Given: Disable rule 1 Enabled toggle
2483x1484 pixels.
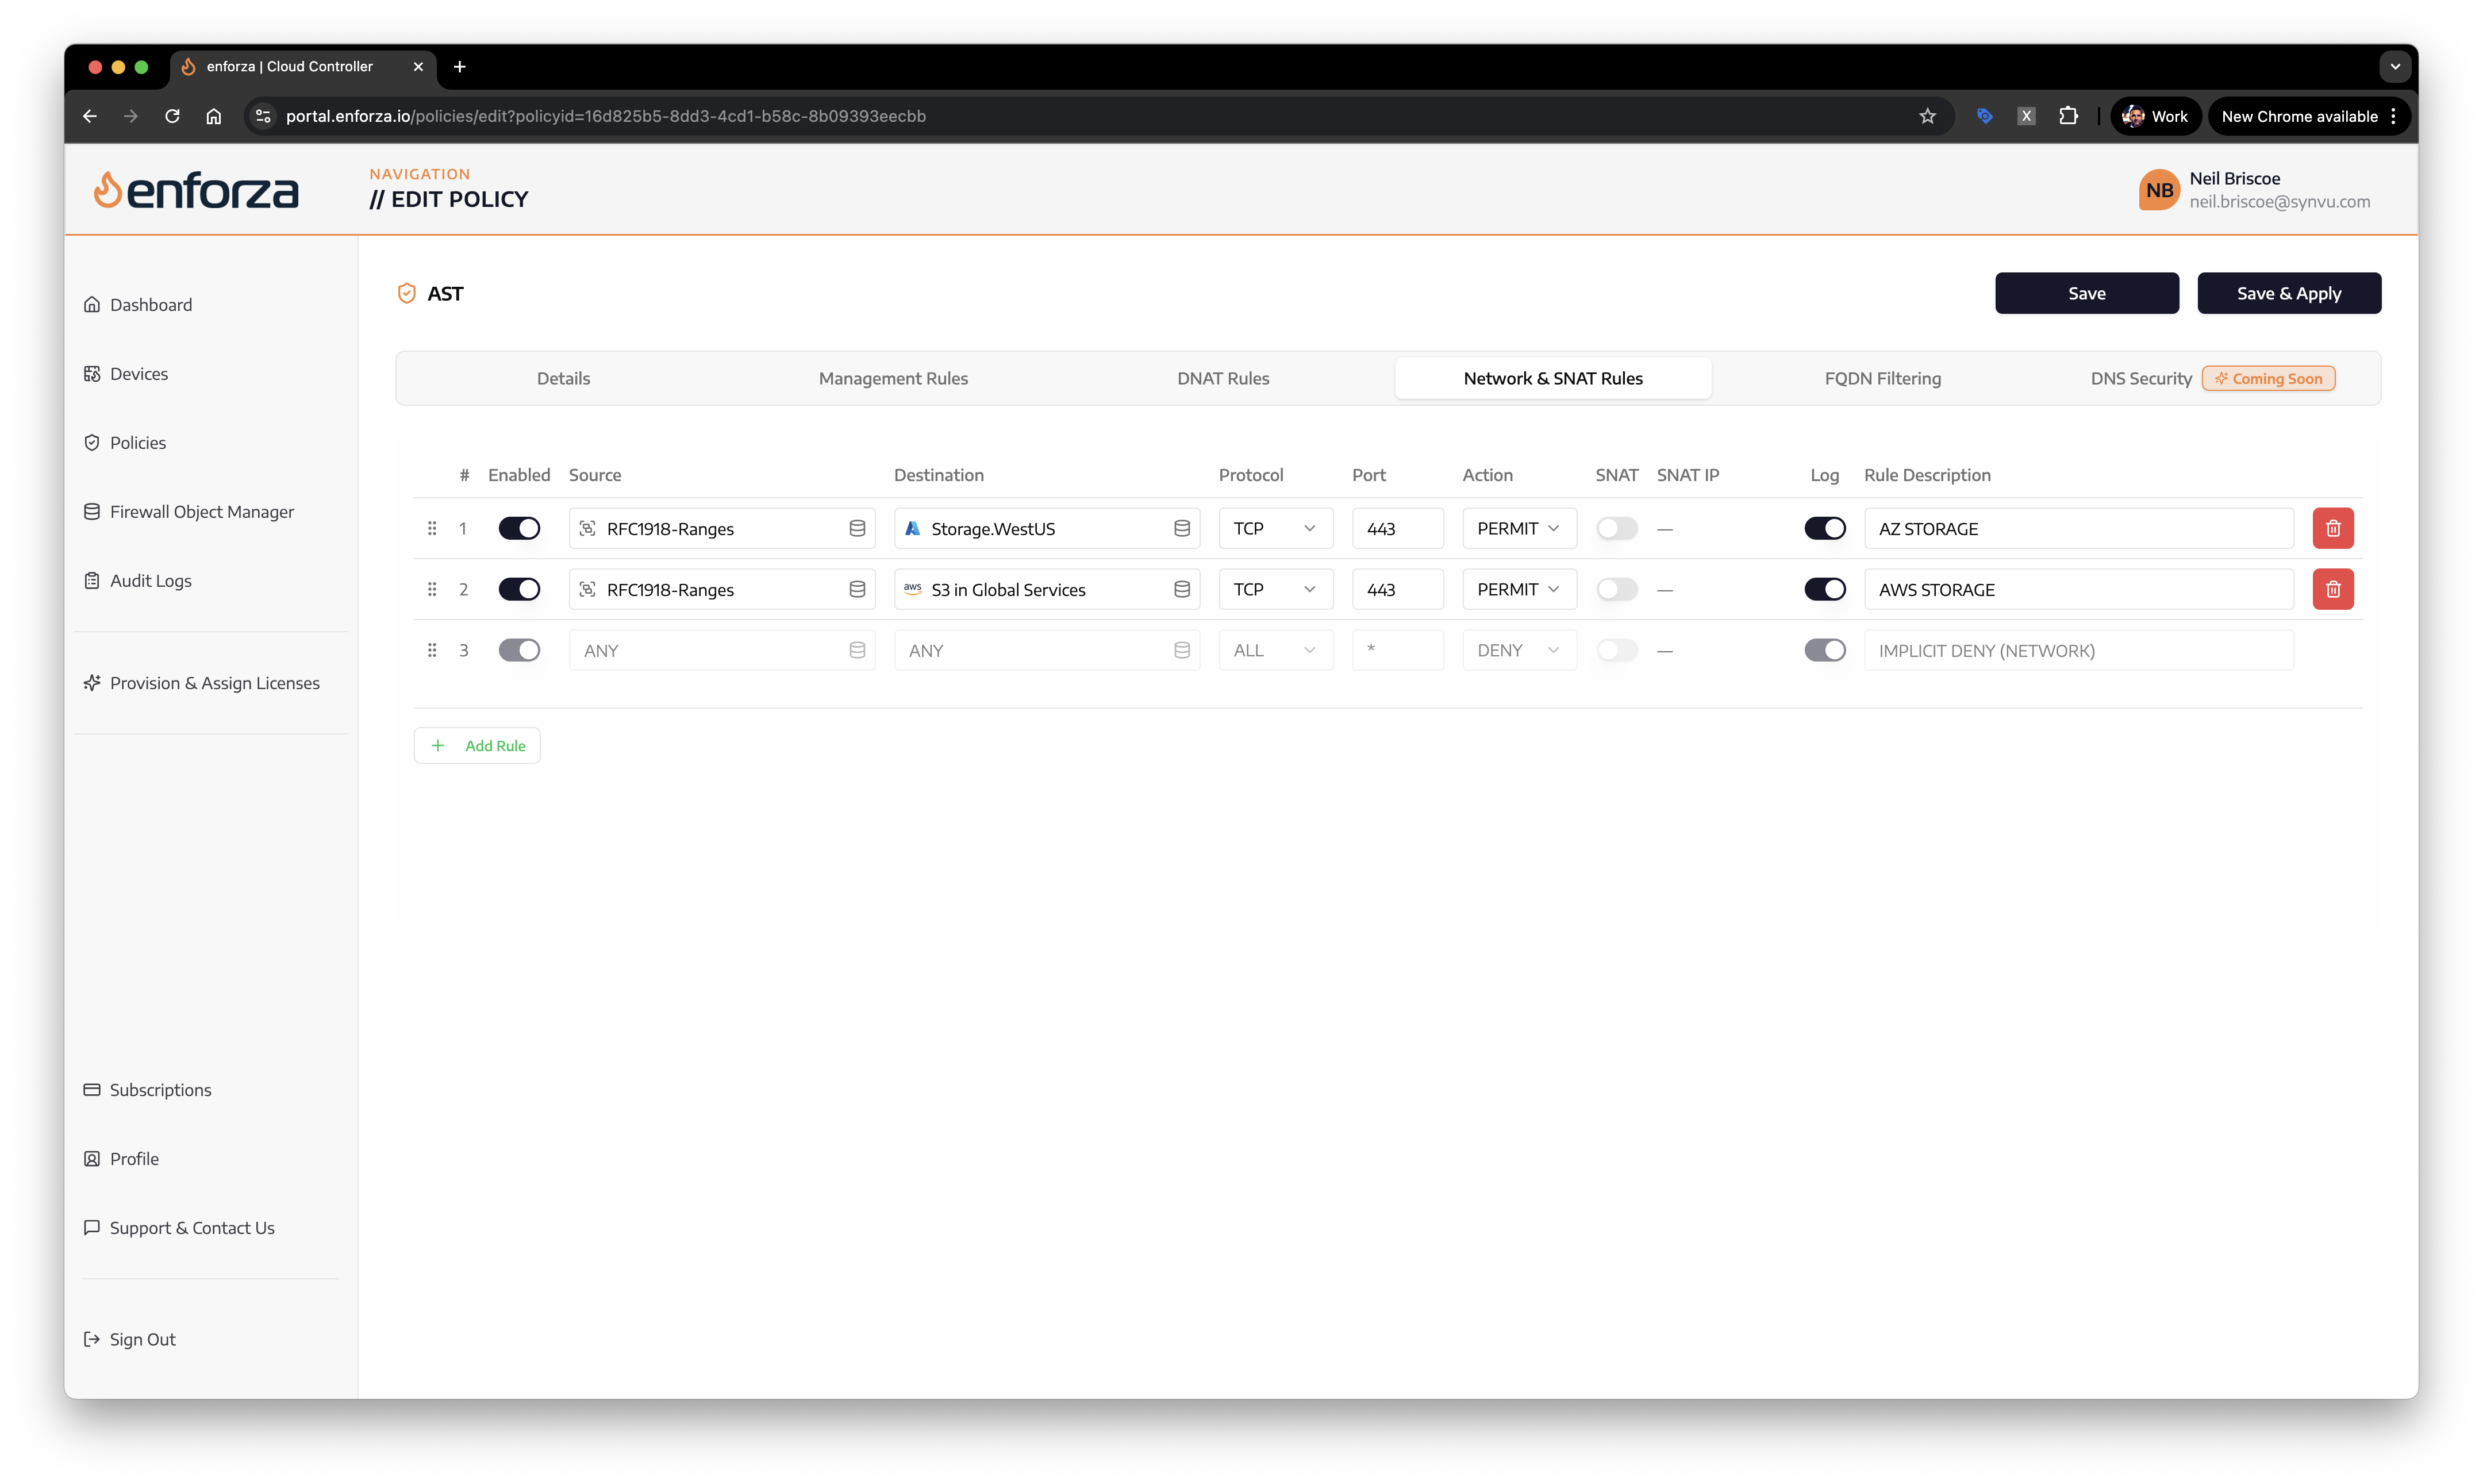Looking at the screenshot, I should pos(519,528).
